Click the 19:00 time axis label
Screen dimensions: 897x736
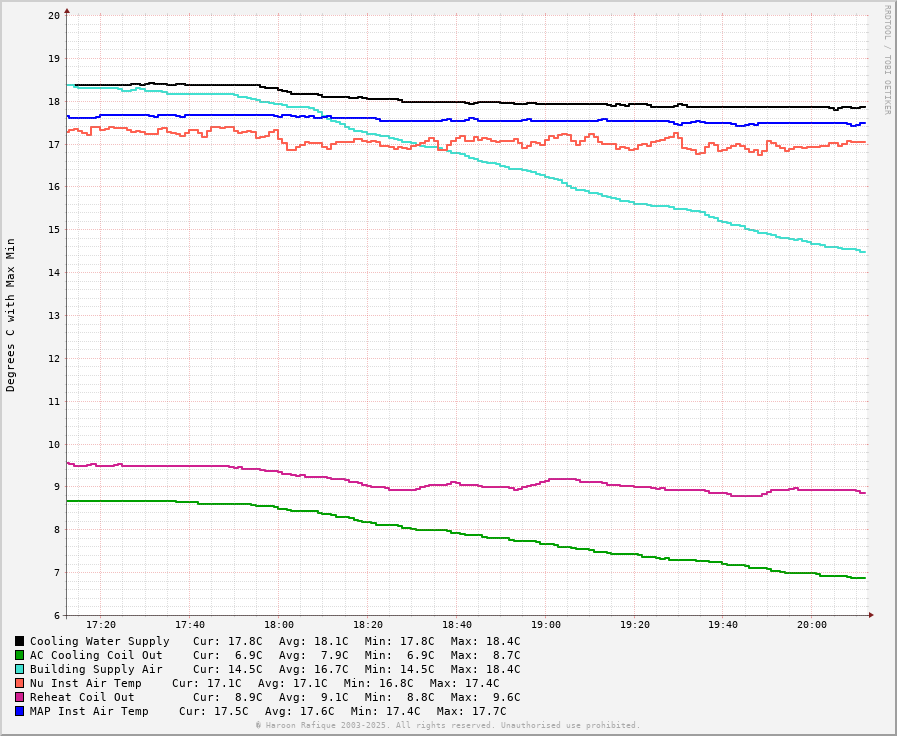pyautogui.click(x=546, y=625)
